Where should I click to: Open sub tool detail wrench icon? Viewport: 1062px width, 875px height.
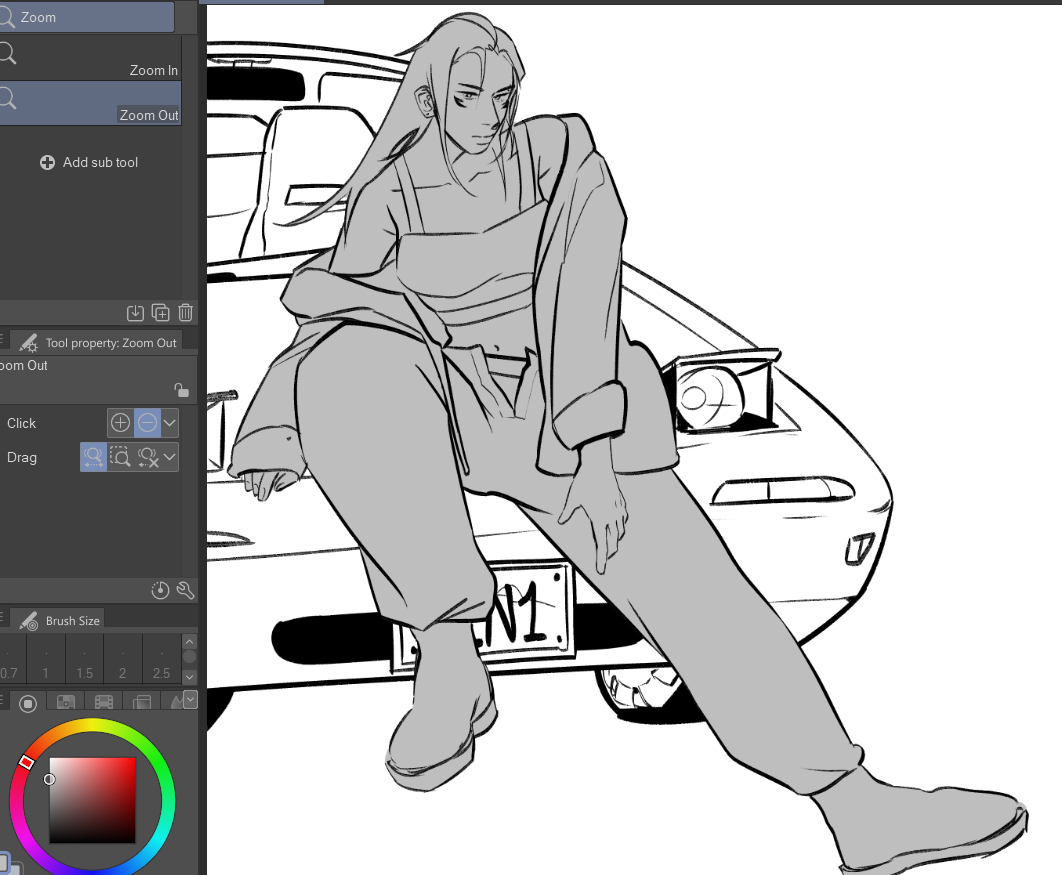coord(184,590)
